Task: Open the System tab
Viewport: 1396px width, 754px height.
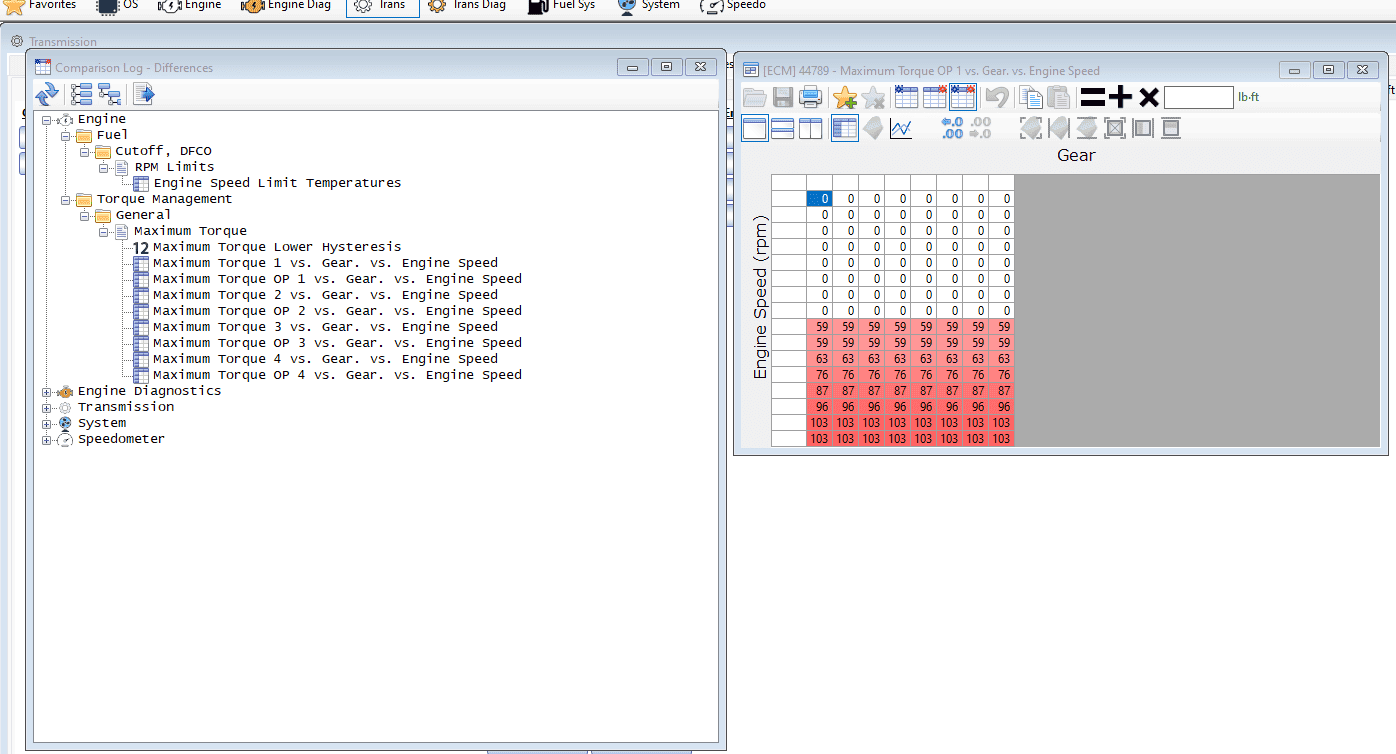Action: point(649,6)
